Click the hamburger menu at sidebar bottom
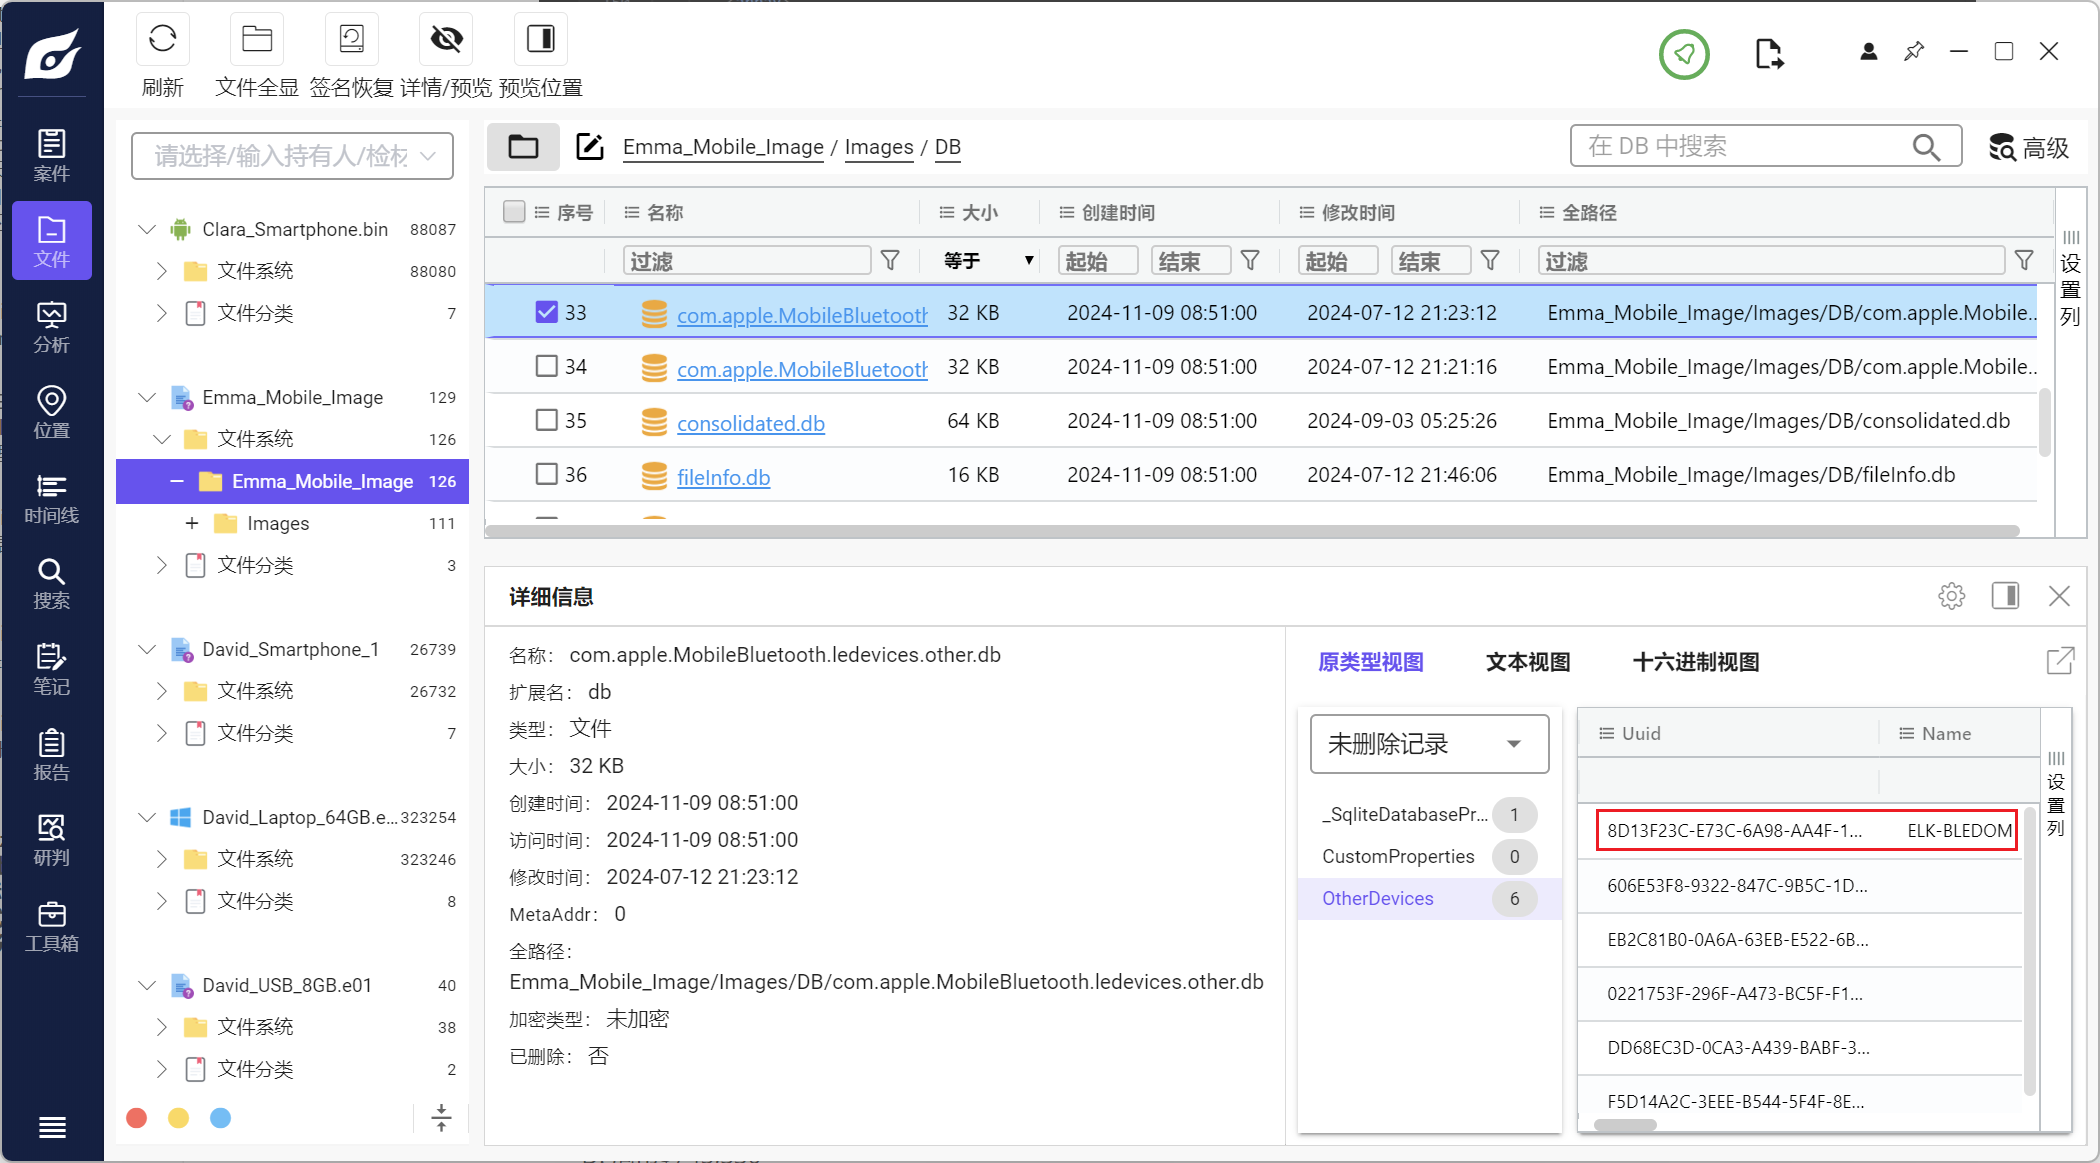The height and width of the screenshot is (1163, 2100). click(x=52, y=1127)
